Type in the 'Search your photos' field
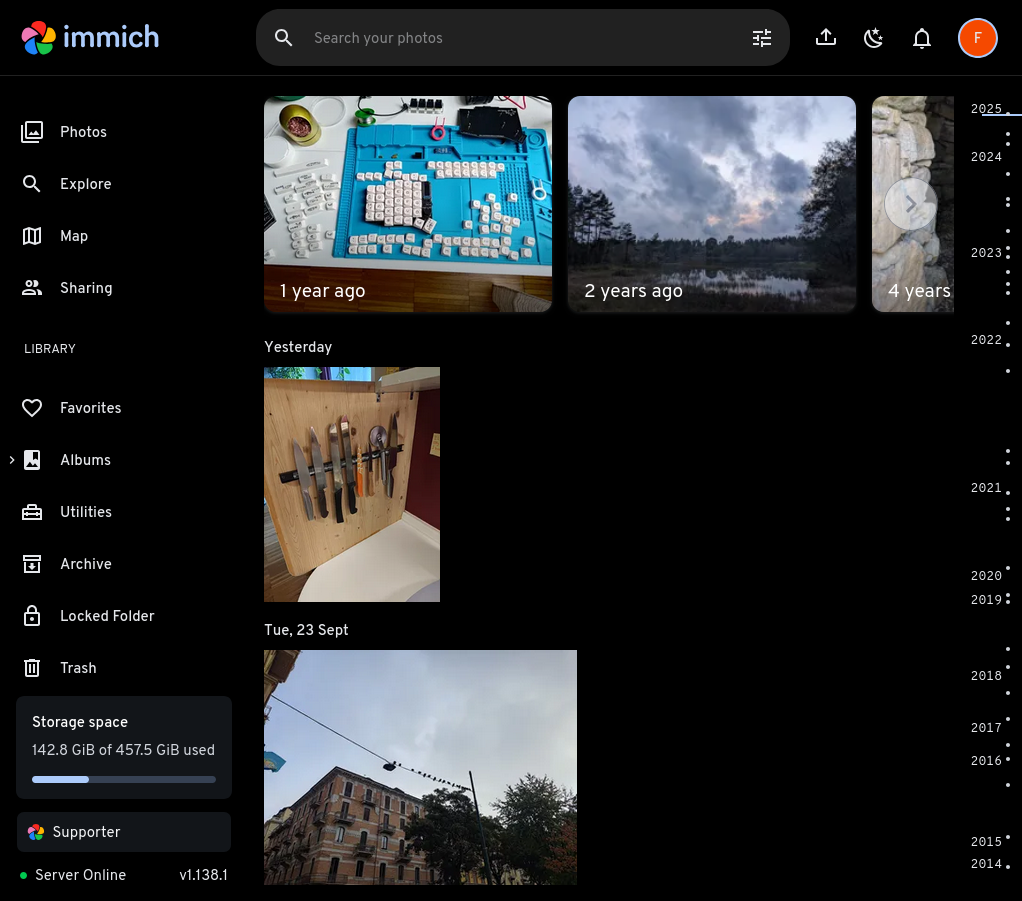Viewport: 1022px width, 901px height. [x=520, y=38]
